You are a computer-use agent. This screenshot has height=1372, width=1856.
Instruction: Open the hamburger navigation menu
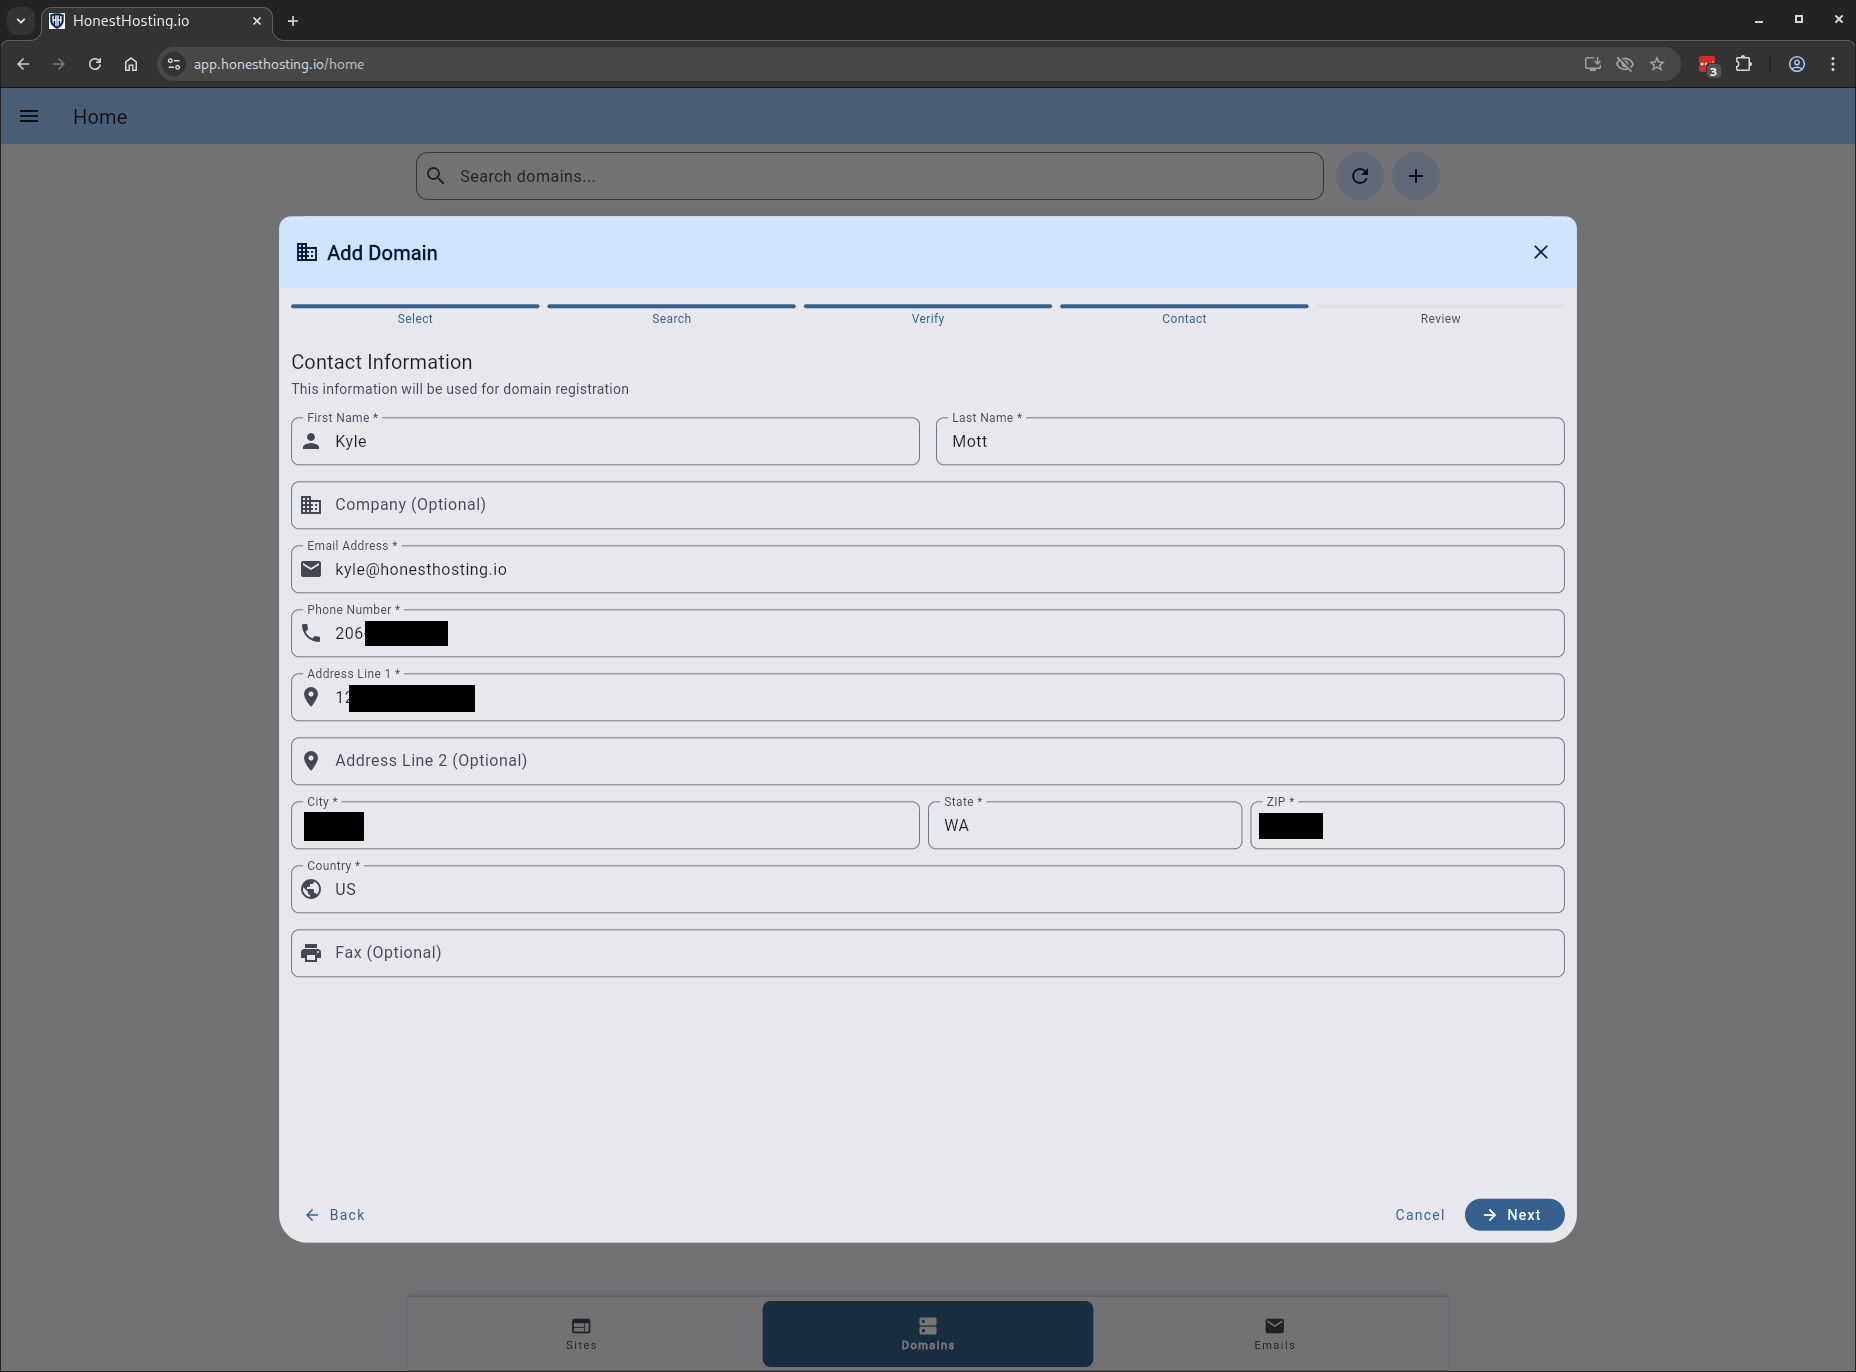click(x=29, y=117)
